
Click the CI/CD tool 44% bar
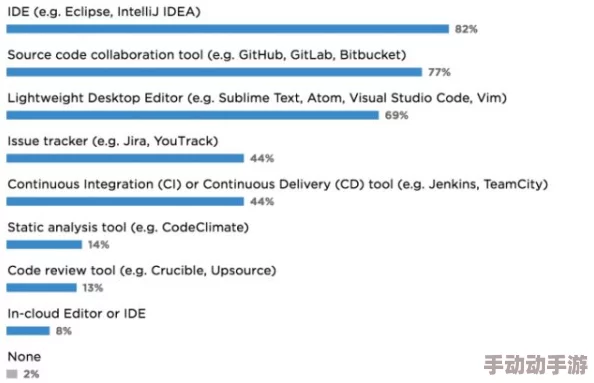tap(125, 202)
